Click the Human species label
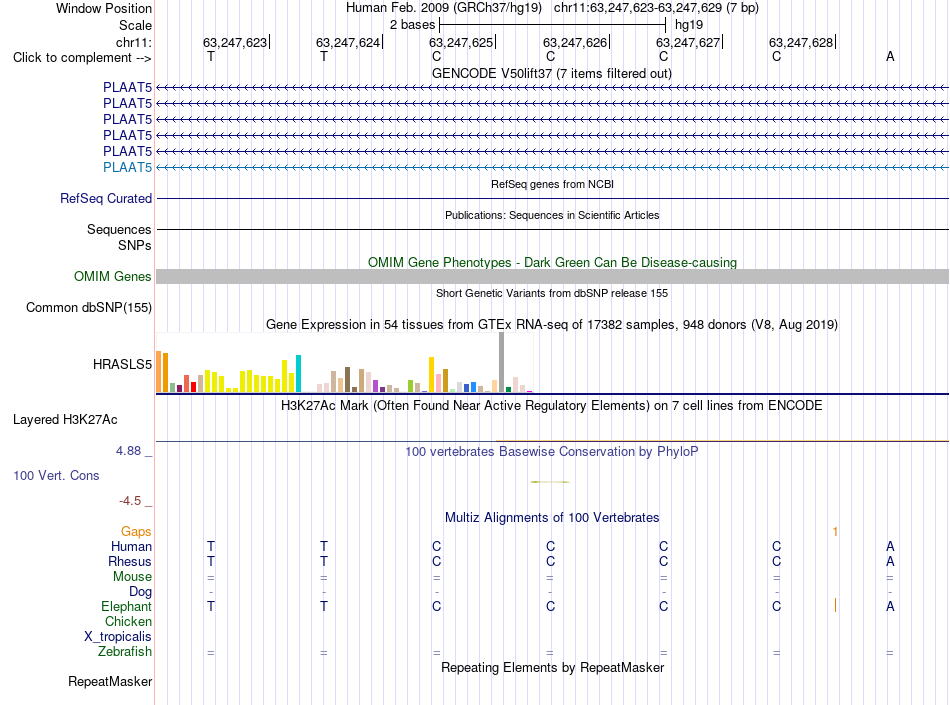 [131, 547]
